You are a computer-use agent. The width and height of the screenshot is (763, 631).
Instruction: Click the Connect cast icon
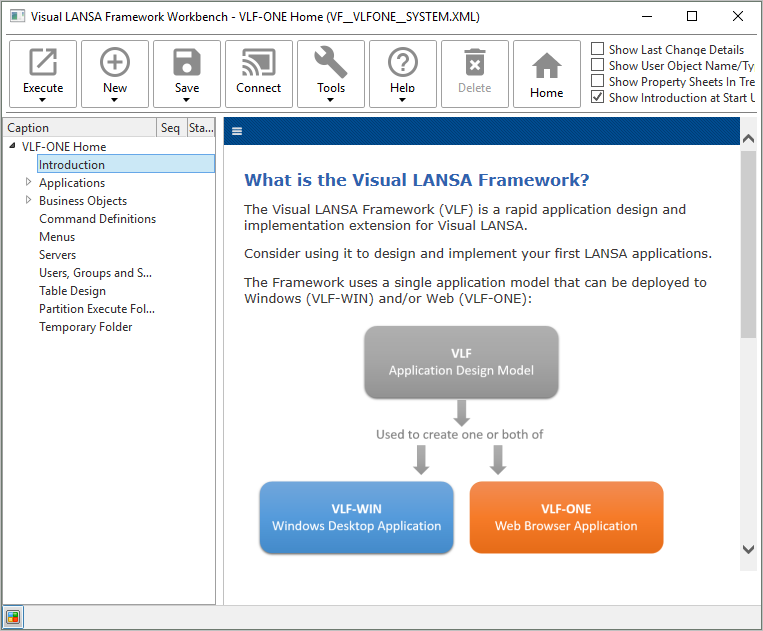click(259, 62)
